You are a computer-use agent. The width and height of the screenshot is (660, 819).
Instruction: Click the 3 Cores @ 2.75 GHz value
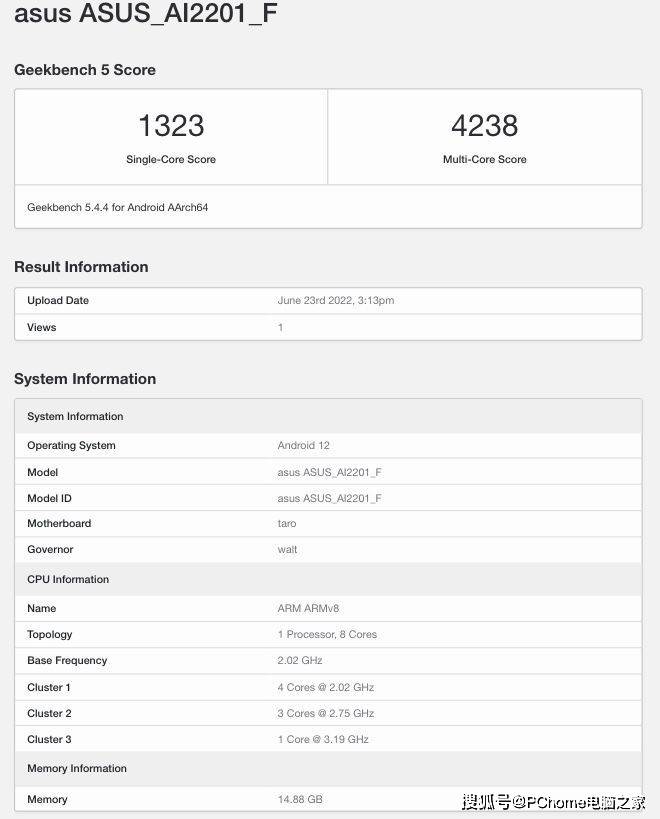tap(326, 713)
